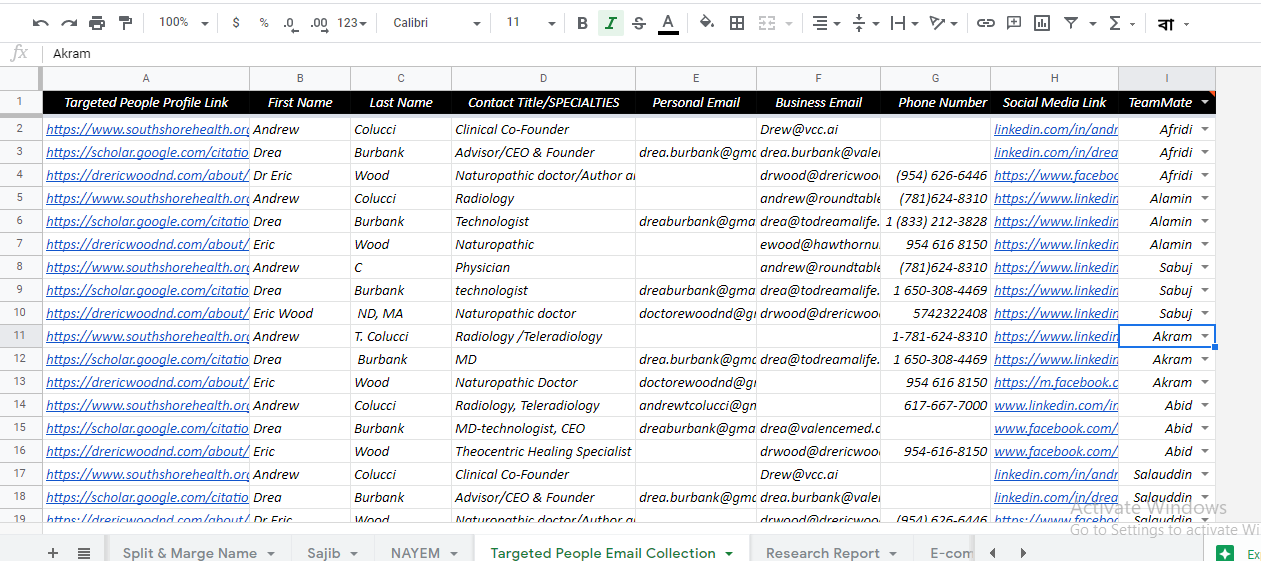The image size is (1261, 561).
Task: Click the add new sheet plus button
Action: (x=53, y=553)
